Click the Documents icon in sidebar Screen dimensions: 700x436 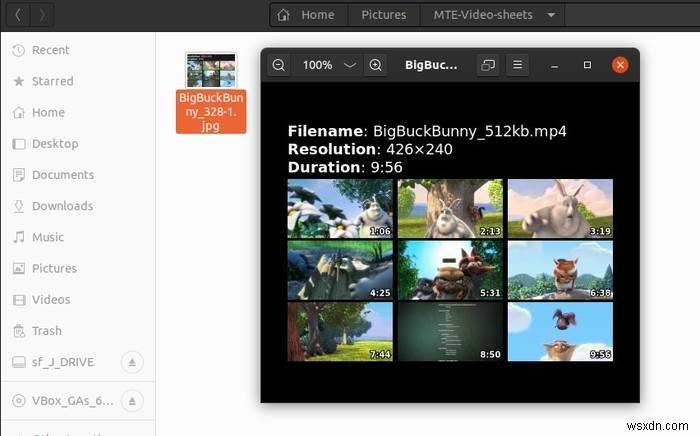tap(19, 175)
